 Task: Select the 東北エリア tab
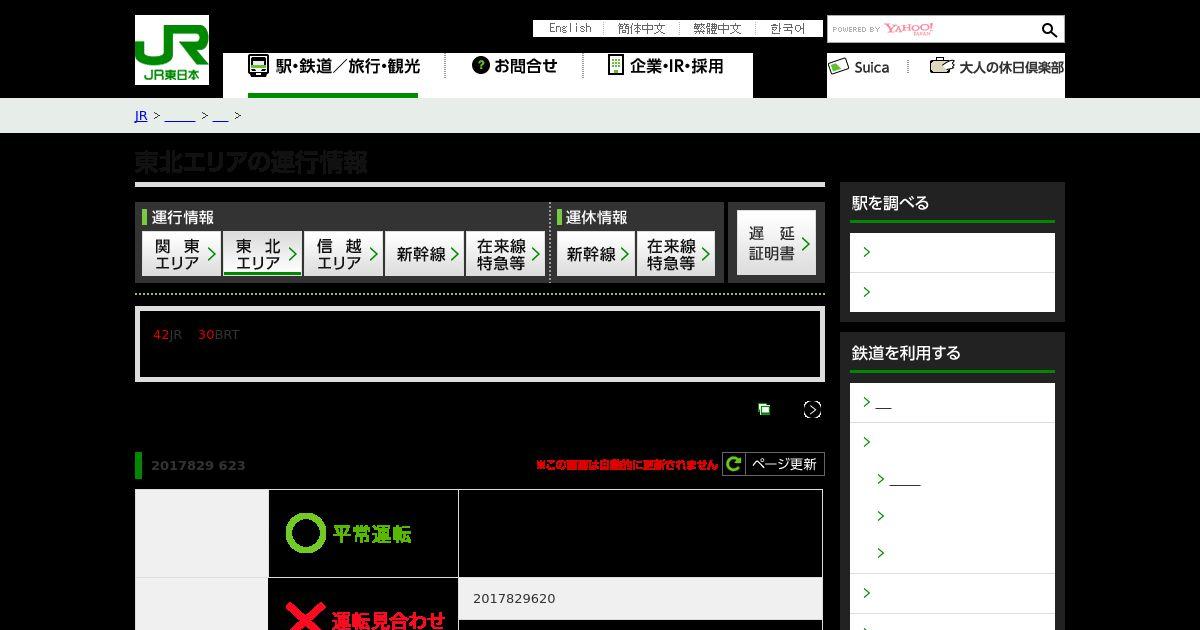(262, 254)
